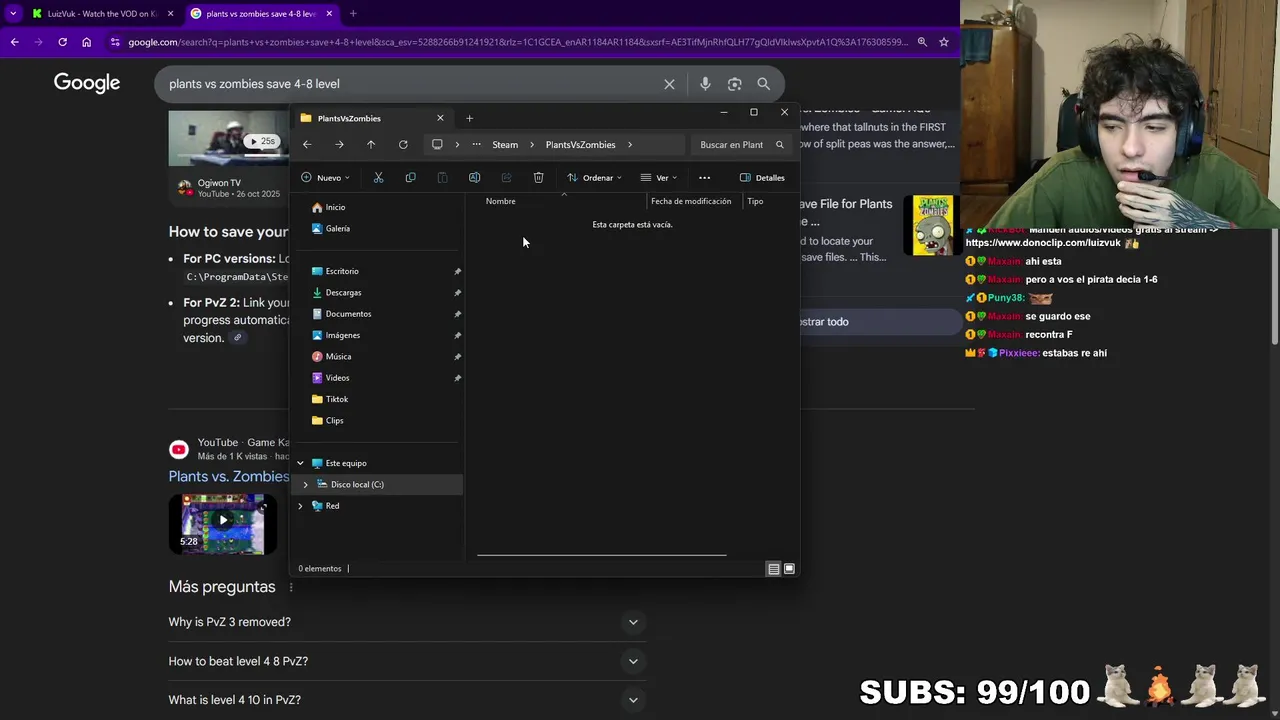
Task: Switch to details view icon in status bar
Action: pos(773,569)
